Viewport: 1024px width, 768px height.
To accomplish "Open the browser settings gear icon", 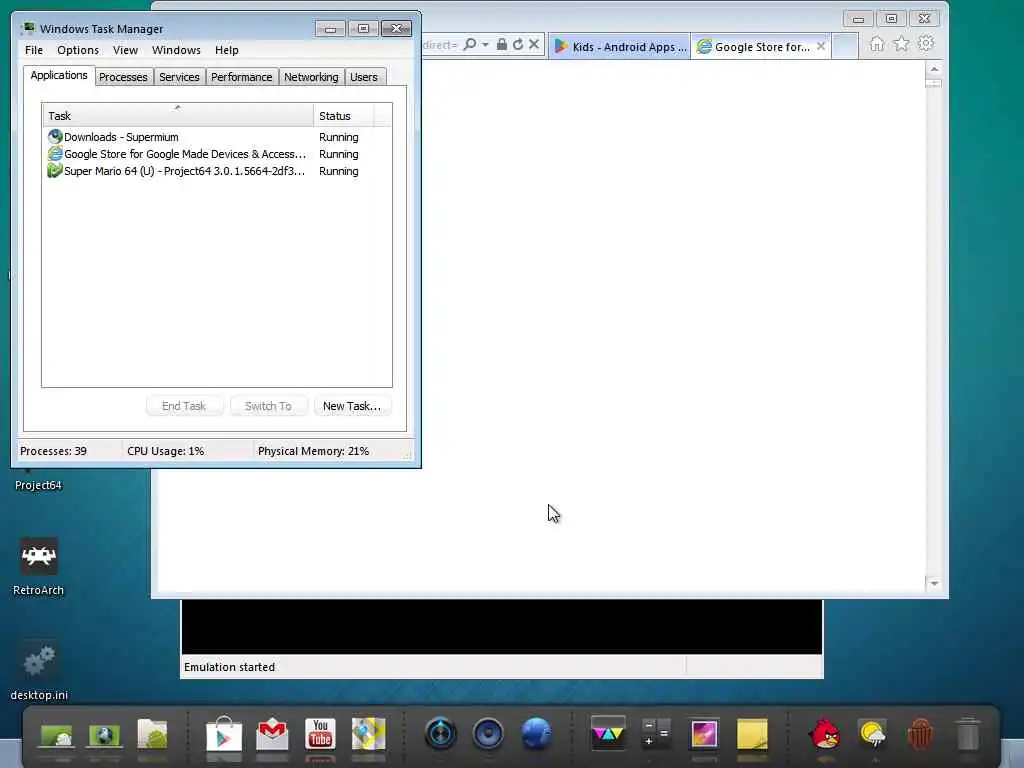I will (926, 44).
